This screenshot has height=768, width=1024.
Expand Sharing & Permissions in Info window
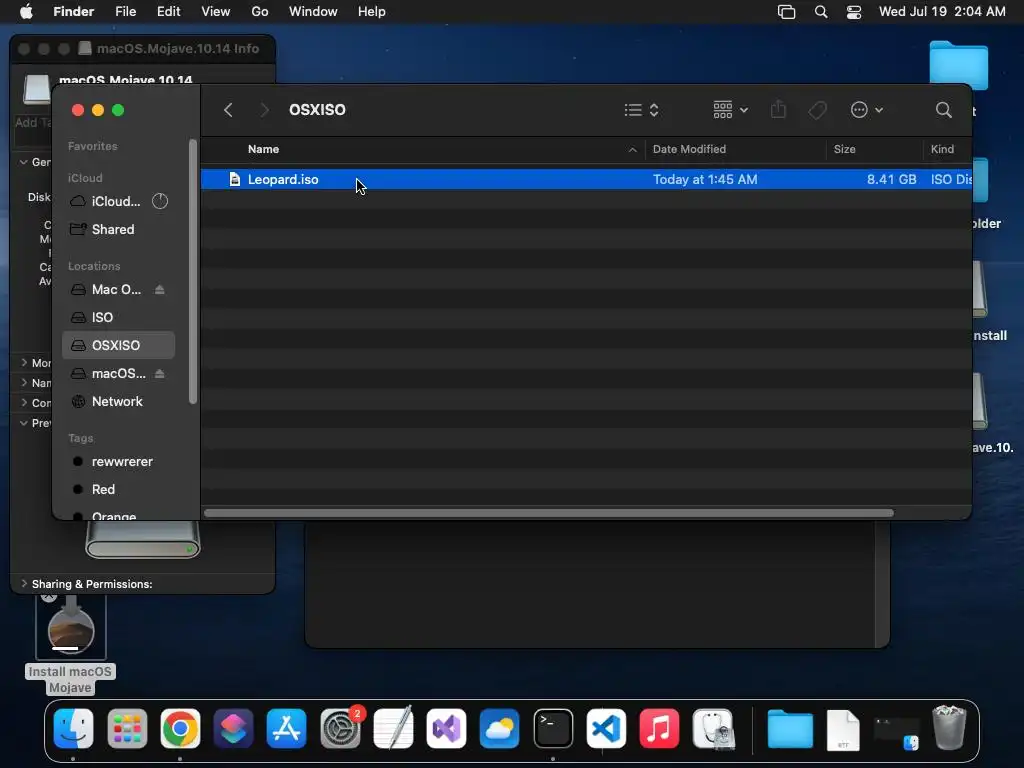(24, 583)
